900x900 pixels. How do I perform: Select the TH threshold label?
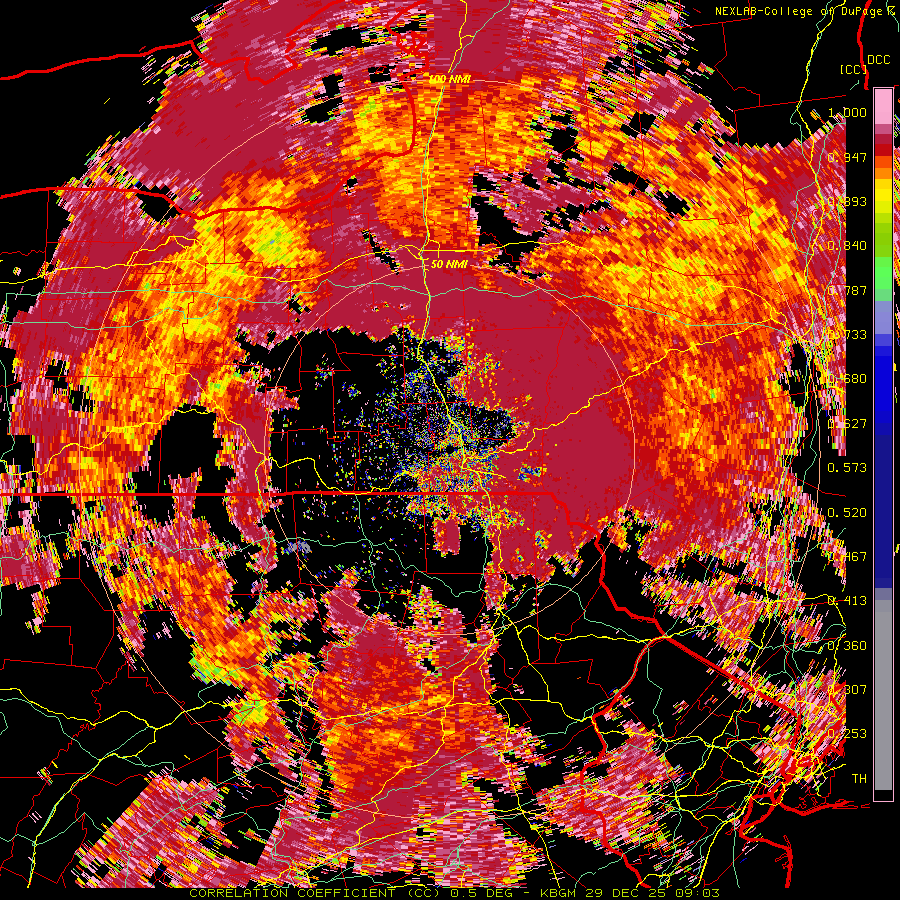pyautogui.click(x=859, y=779)
